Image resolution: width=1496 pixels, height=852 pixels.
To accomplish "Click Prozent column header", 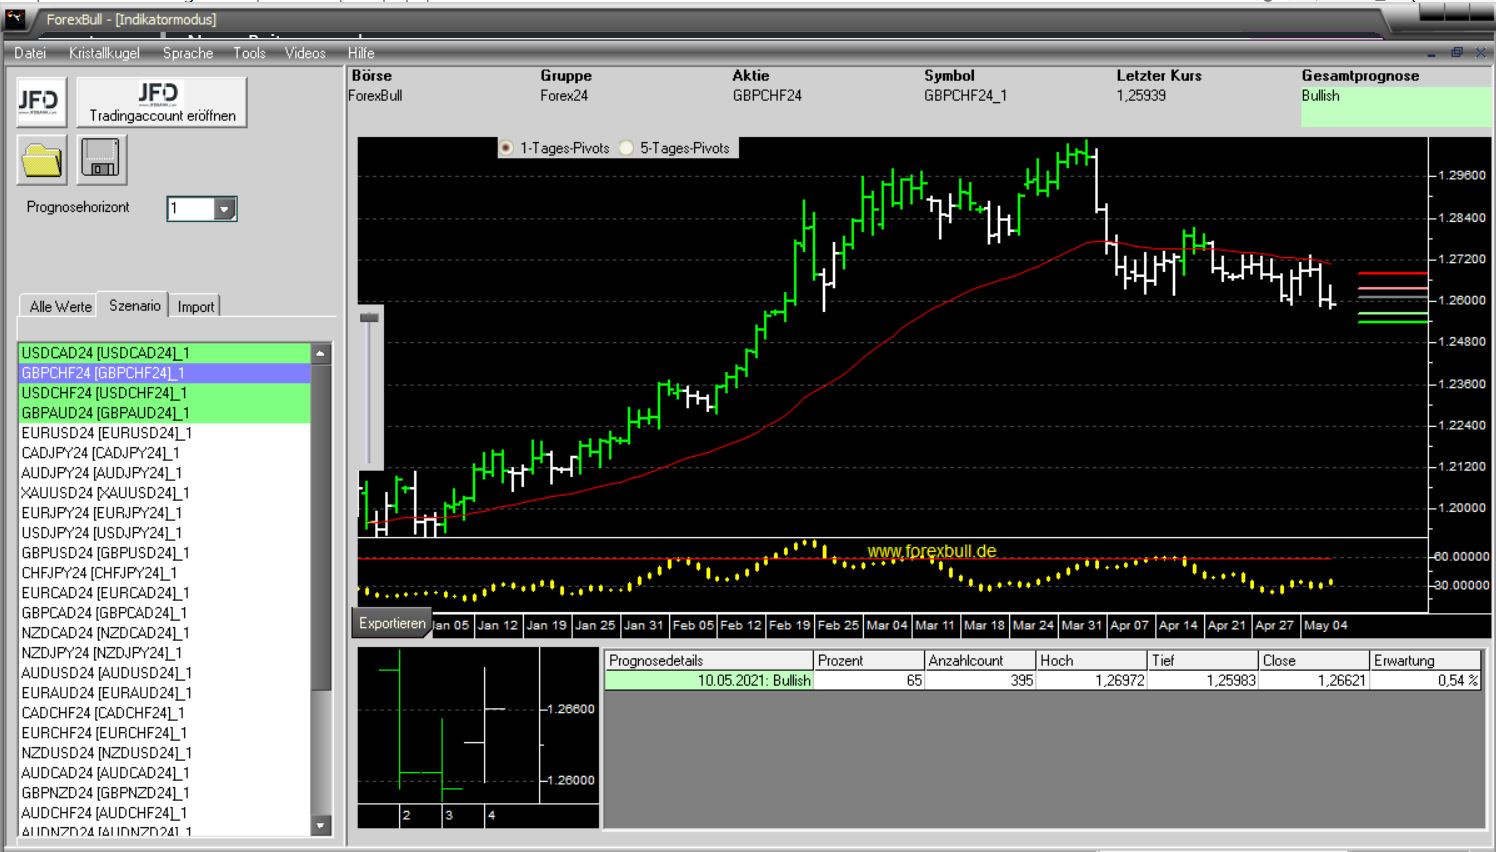I will click(869, 660).
